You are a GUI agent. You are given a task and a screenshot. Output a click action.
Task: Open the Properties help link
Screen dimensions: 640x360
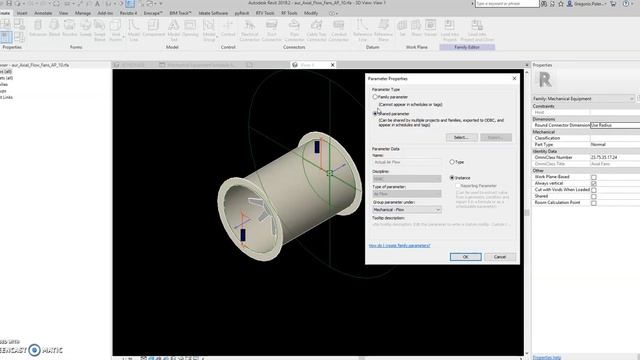(x=547, y=358)
